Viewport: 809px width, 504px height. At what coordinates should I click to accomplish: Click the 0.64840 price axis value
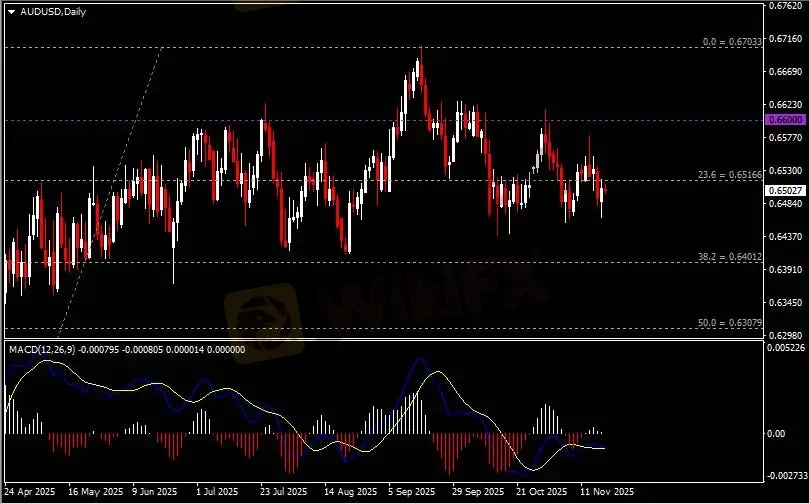coord(785,204)
